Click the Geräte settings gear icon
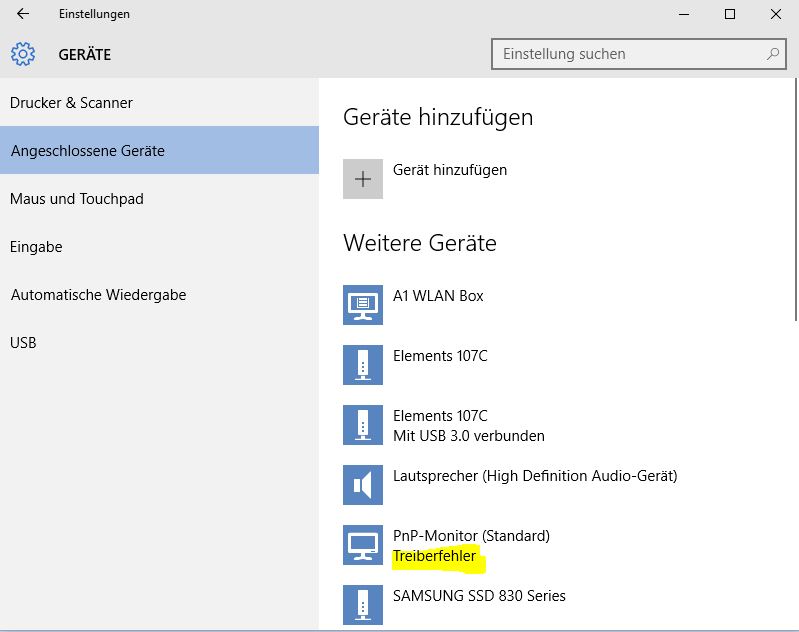This screenshot has height=632, width=799. pos(23,54)
